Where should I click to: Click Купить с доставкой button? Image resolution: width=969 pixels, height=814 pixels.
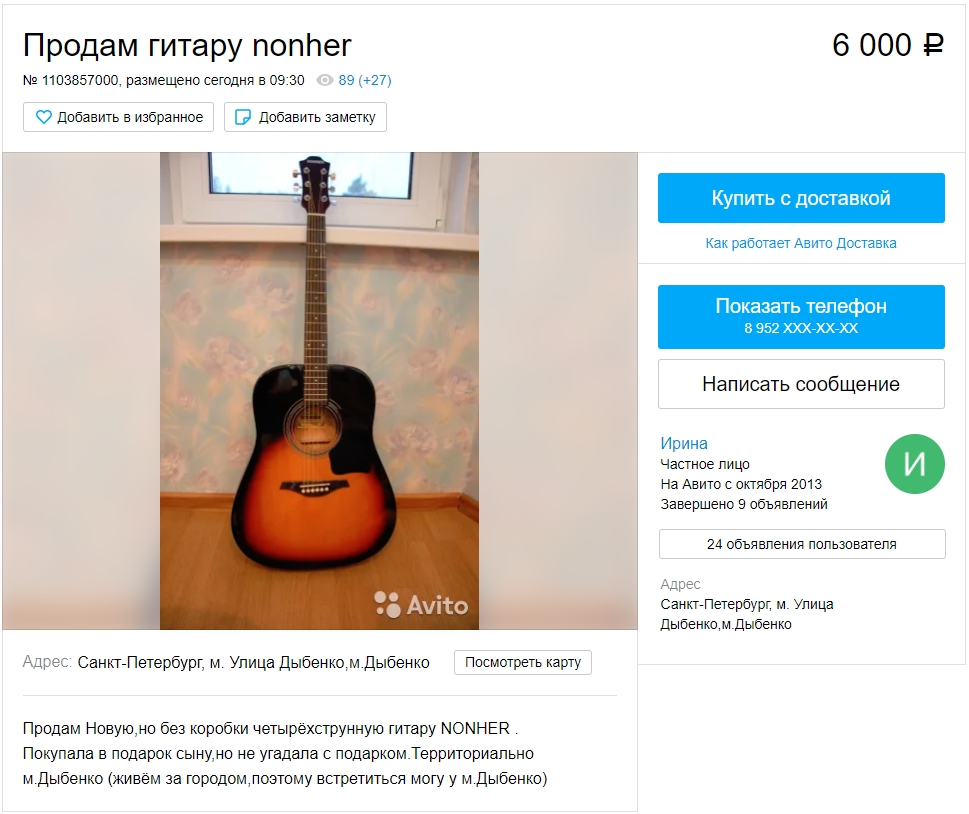801,198
